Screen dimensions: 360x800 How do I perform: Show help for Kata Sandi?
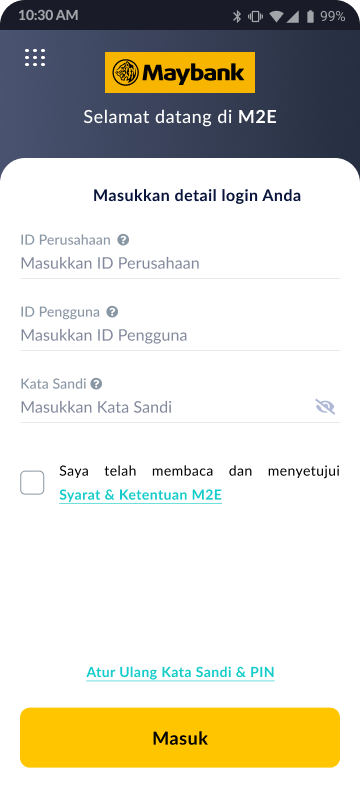tap(96, 384)
